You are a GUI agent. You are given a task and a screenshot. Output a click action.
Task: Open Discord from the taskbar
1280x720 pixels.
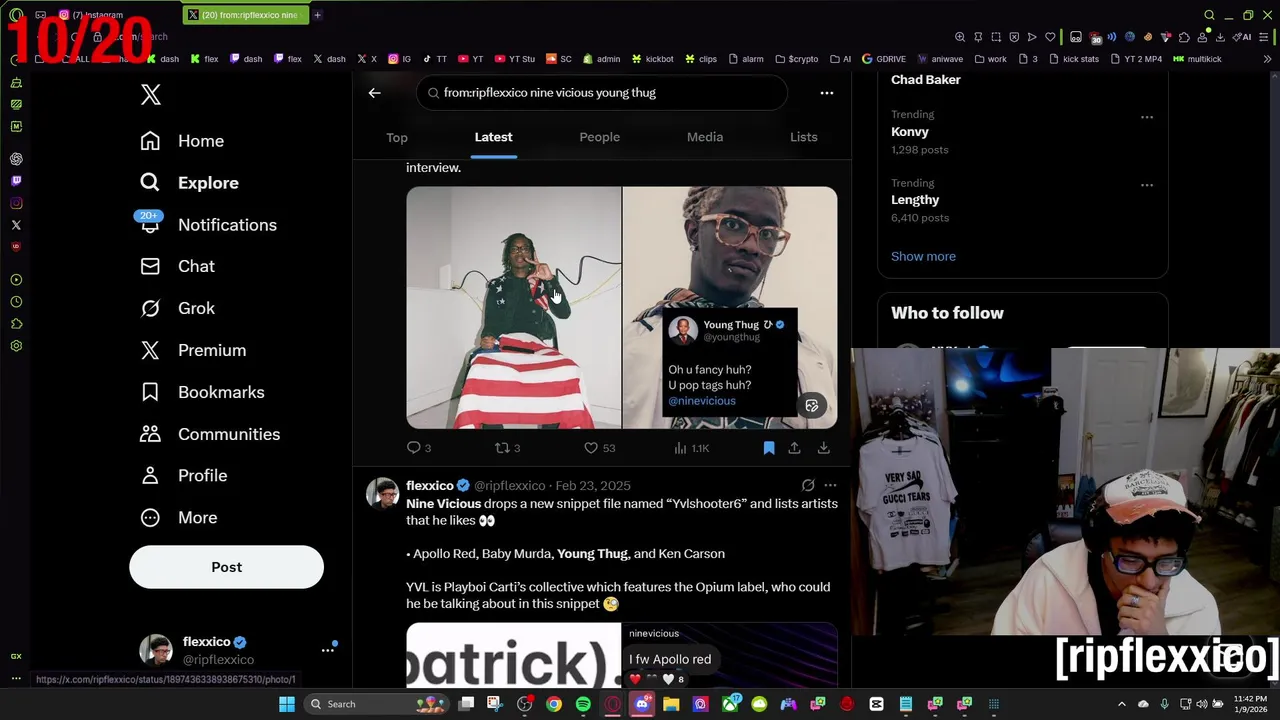click(x=642, y=704)
